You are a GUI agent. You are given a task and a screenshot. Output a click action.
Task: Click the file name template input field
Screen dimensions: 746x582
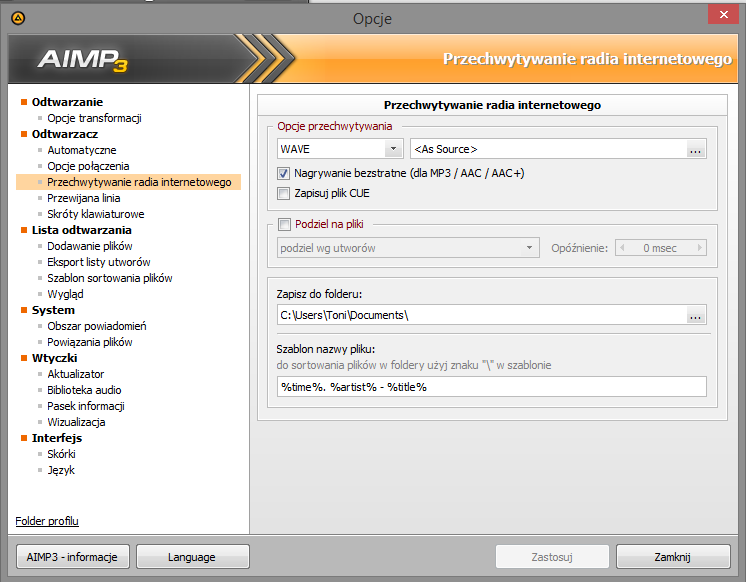pos(491,387)
